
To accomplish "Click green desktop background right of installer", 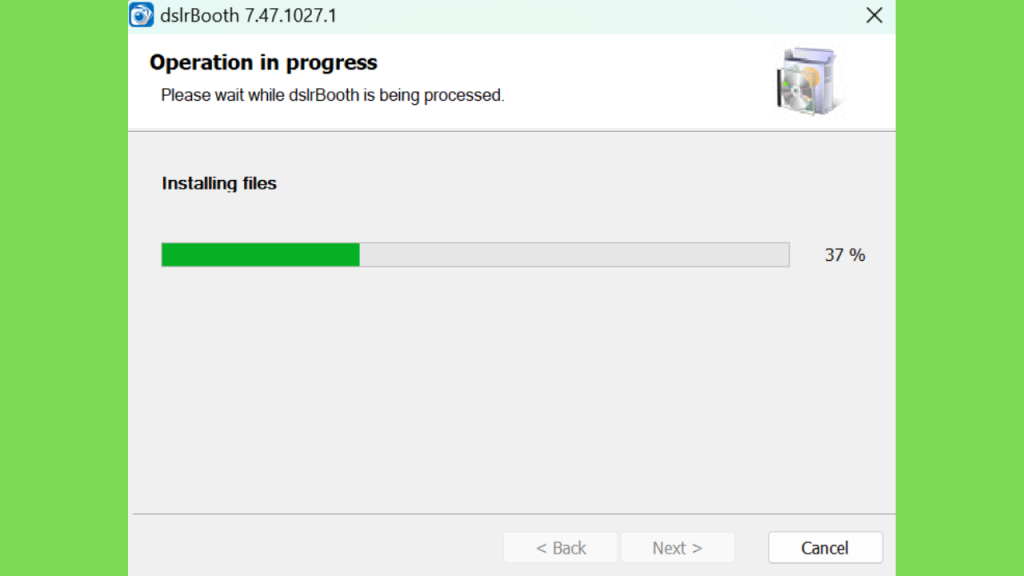I will pos(959,288).
